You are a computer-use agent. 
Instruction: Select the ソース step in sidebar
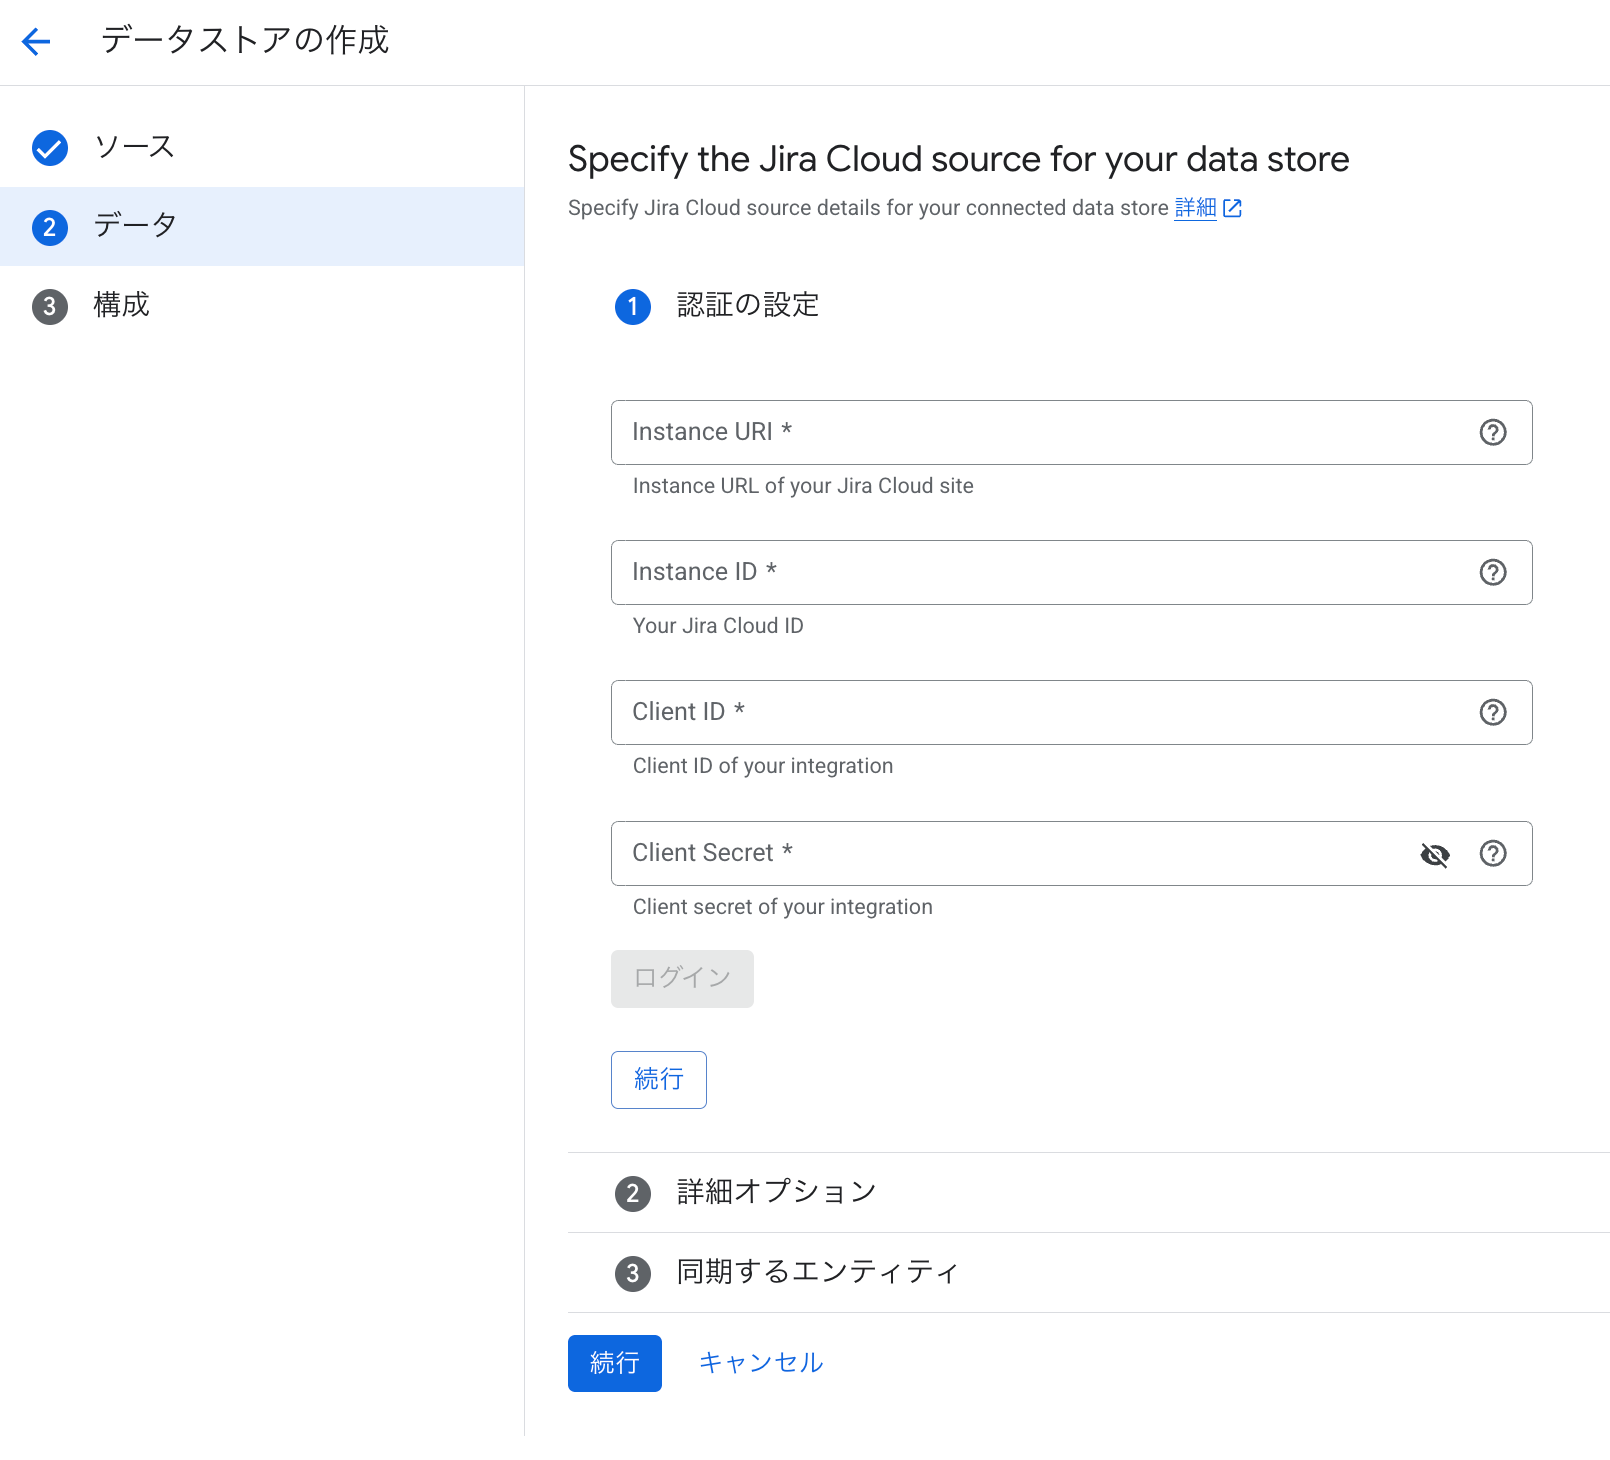pos(262,147)
